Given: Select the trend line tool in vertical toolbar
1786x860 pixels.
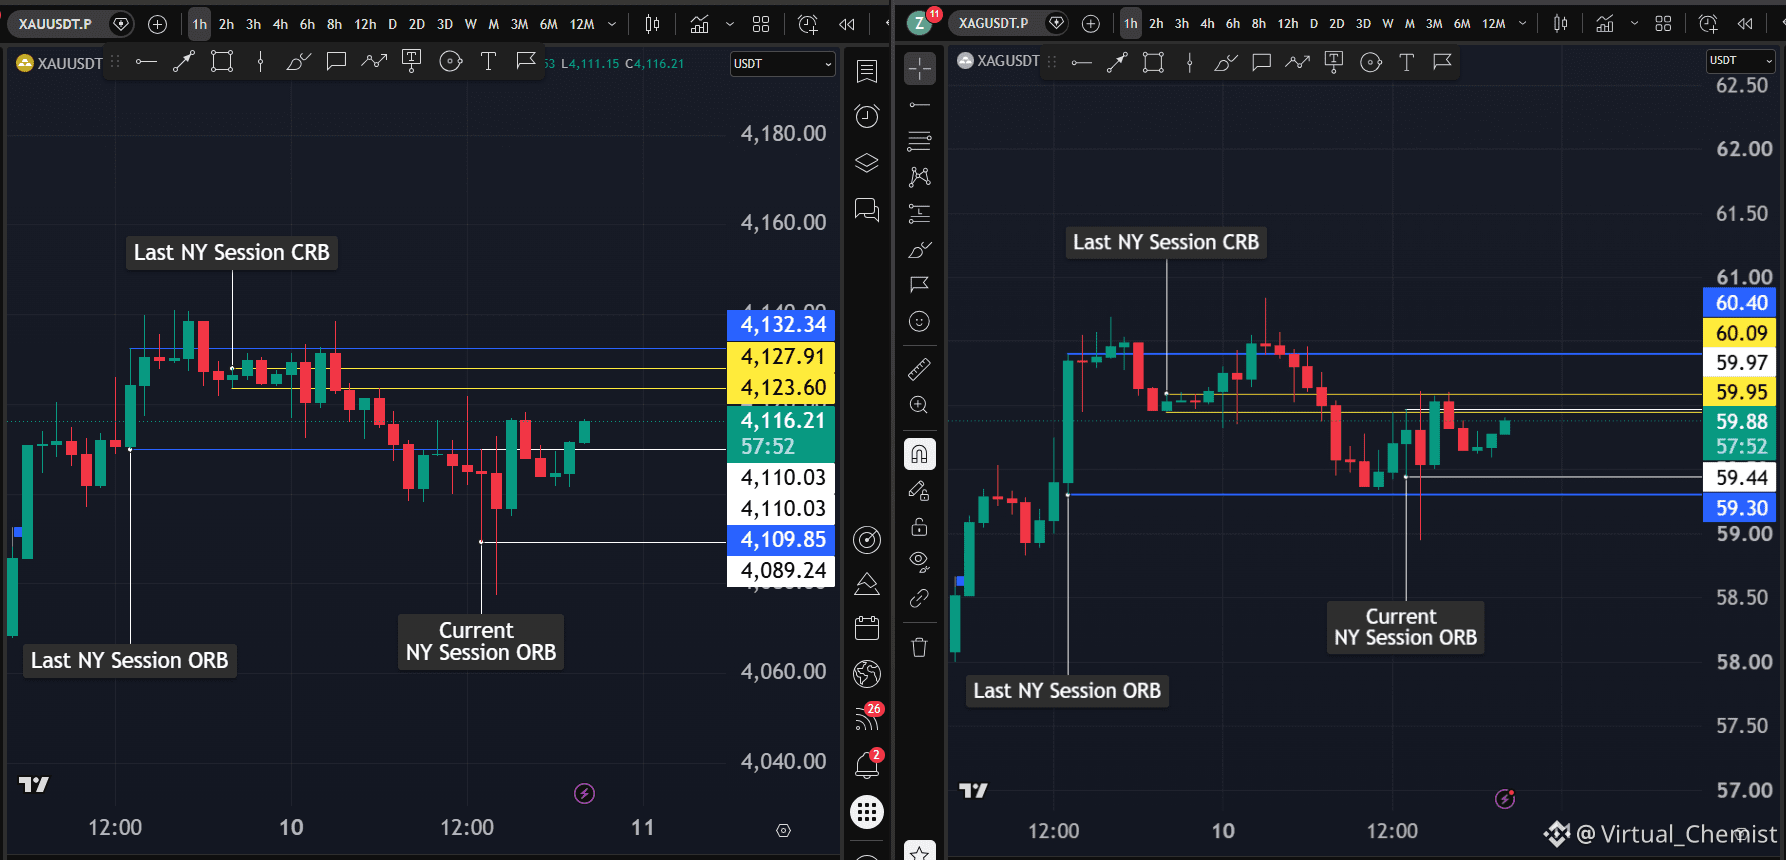Looking at the screenshot, I should (920, 104).
